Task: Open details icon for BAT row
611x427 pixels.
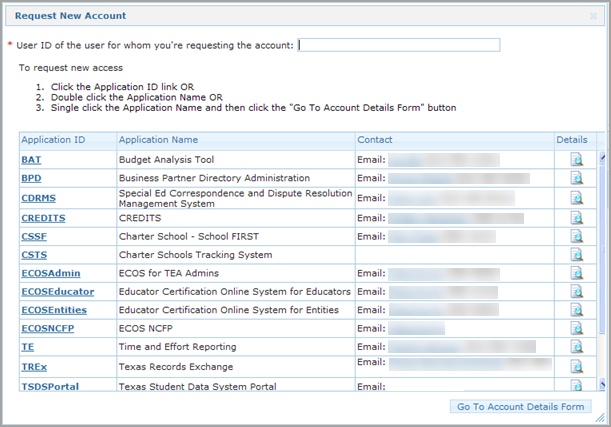Action: 576,160
